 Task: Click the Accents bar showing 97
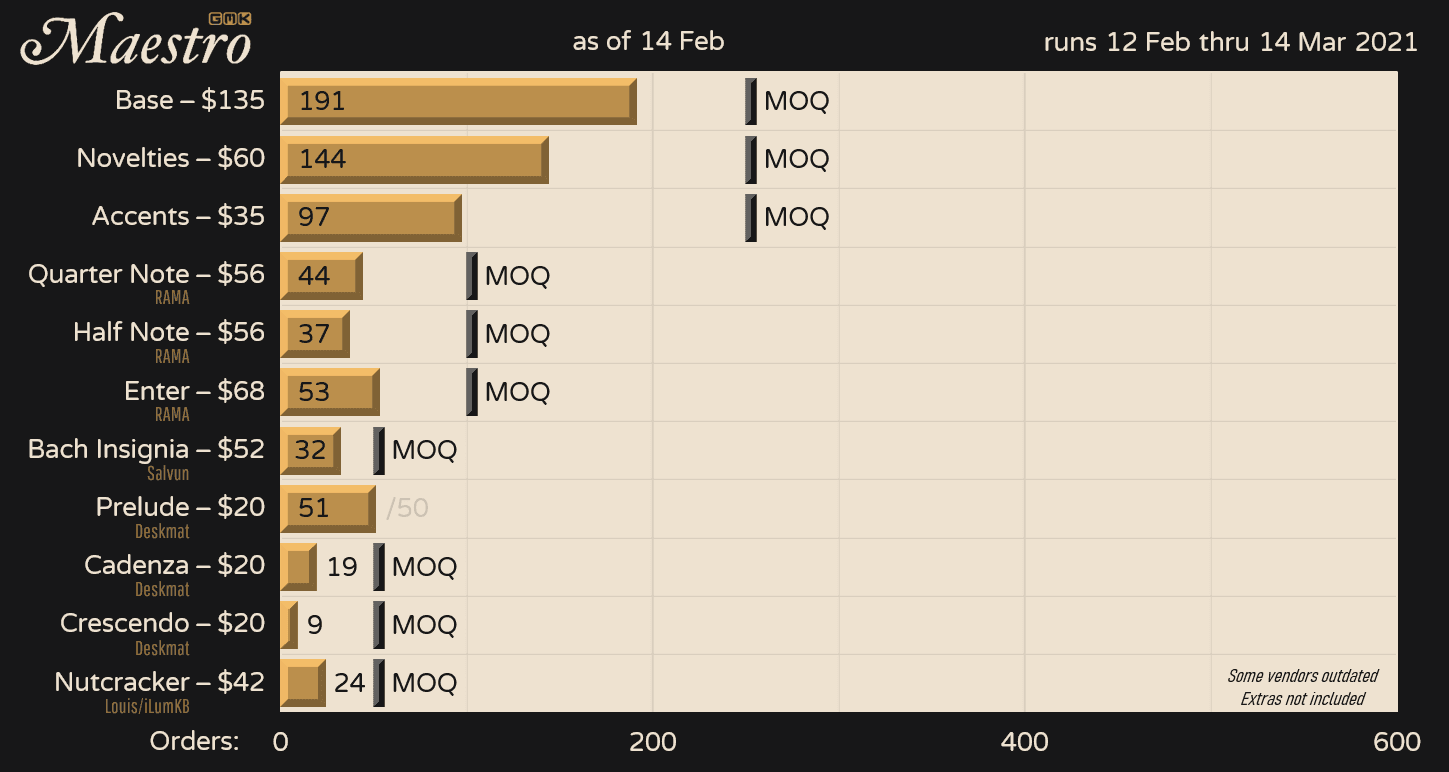coord(370,217)
